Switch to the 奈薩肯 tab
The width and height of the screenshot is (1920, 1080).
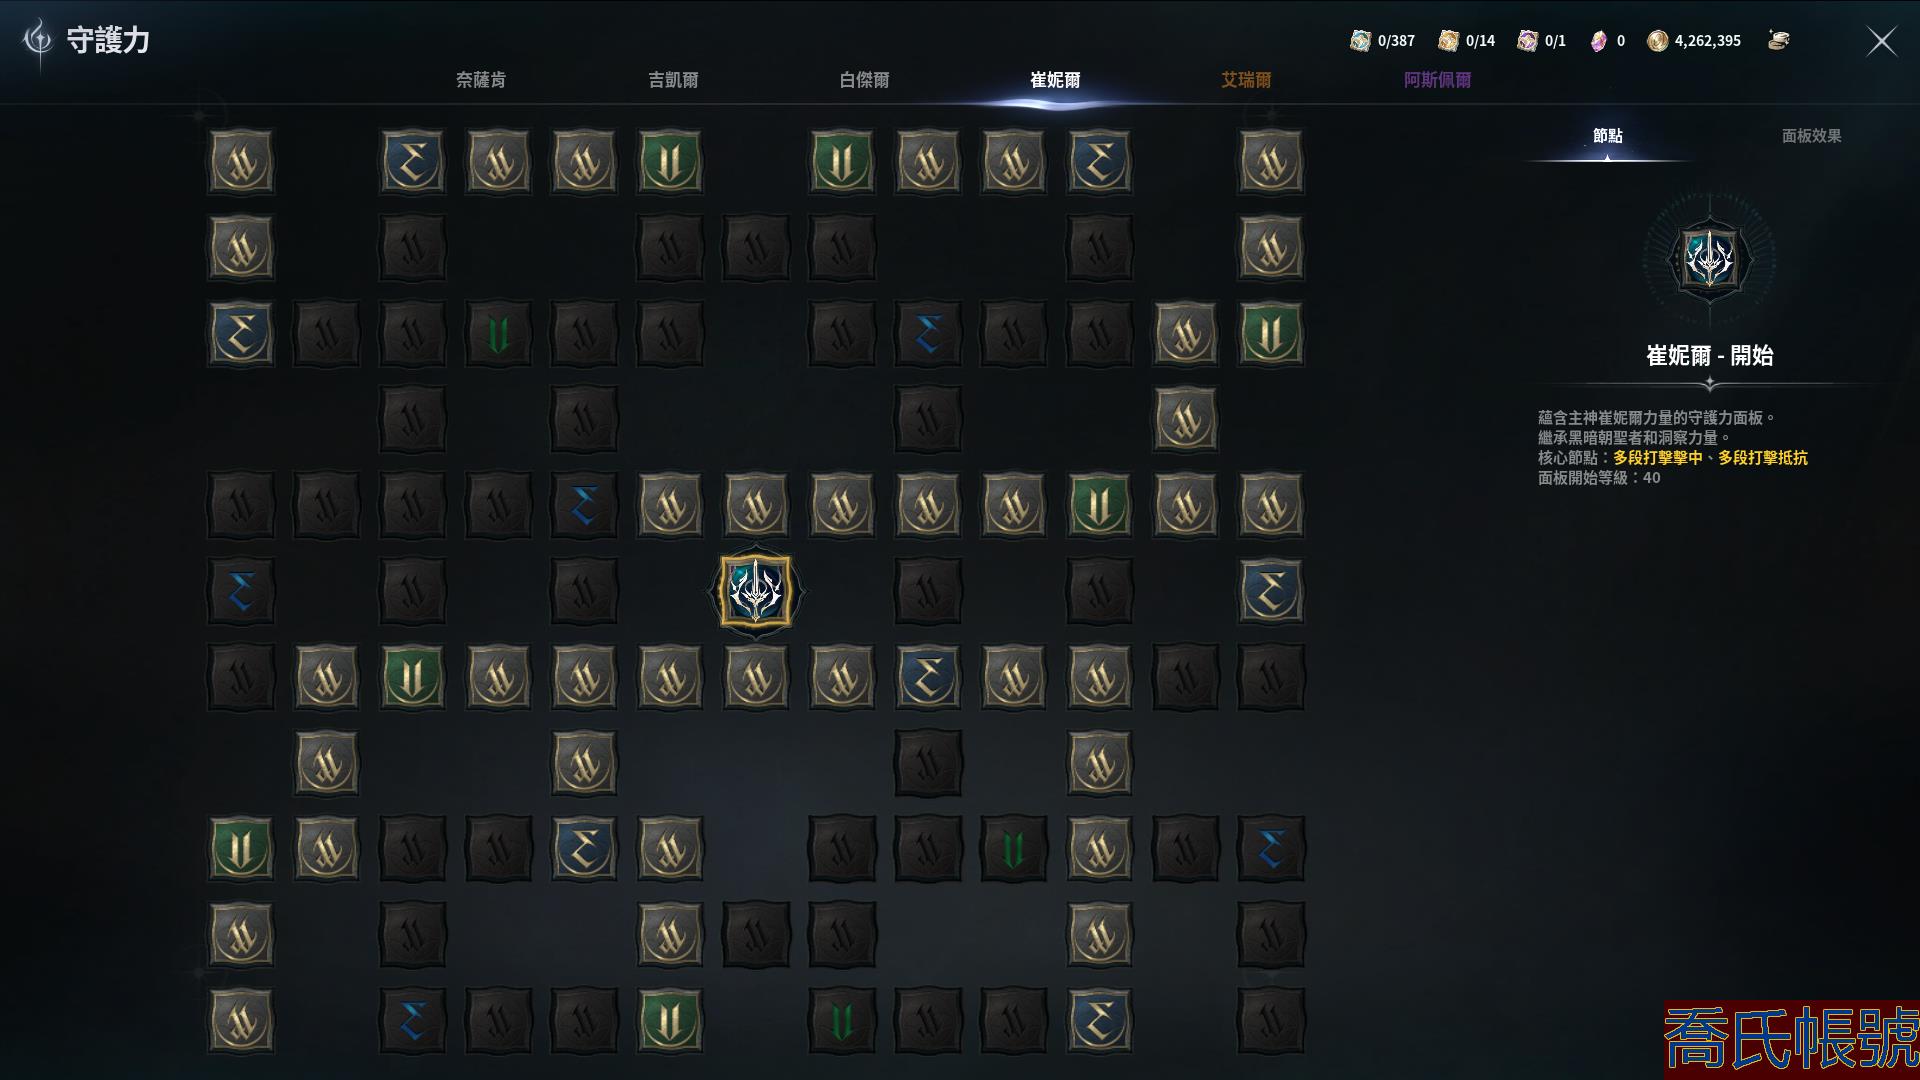[x=481, y=80]
